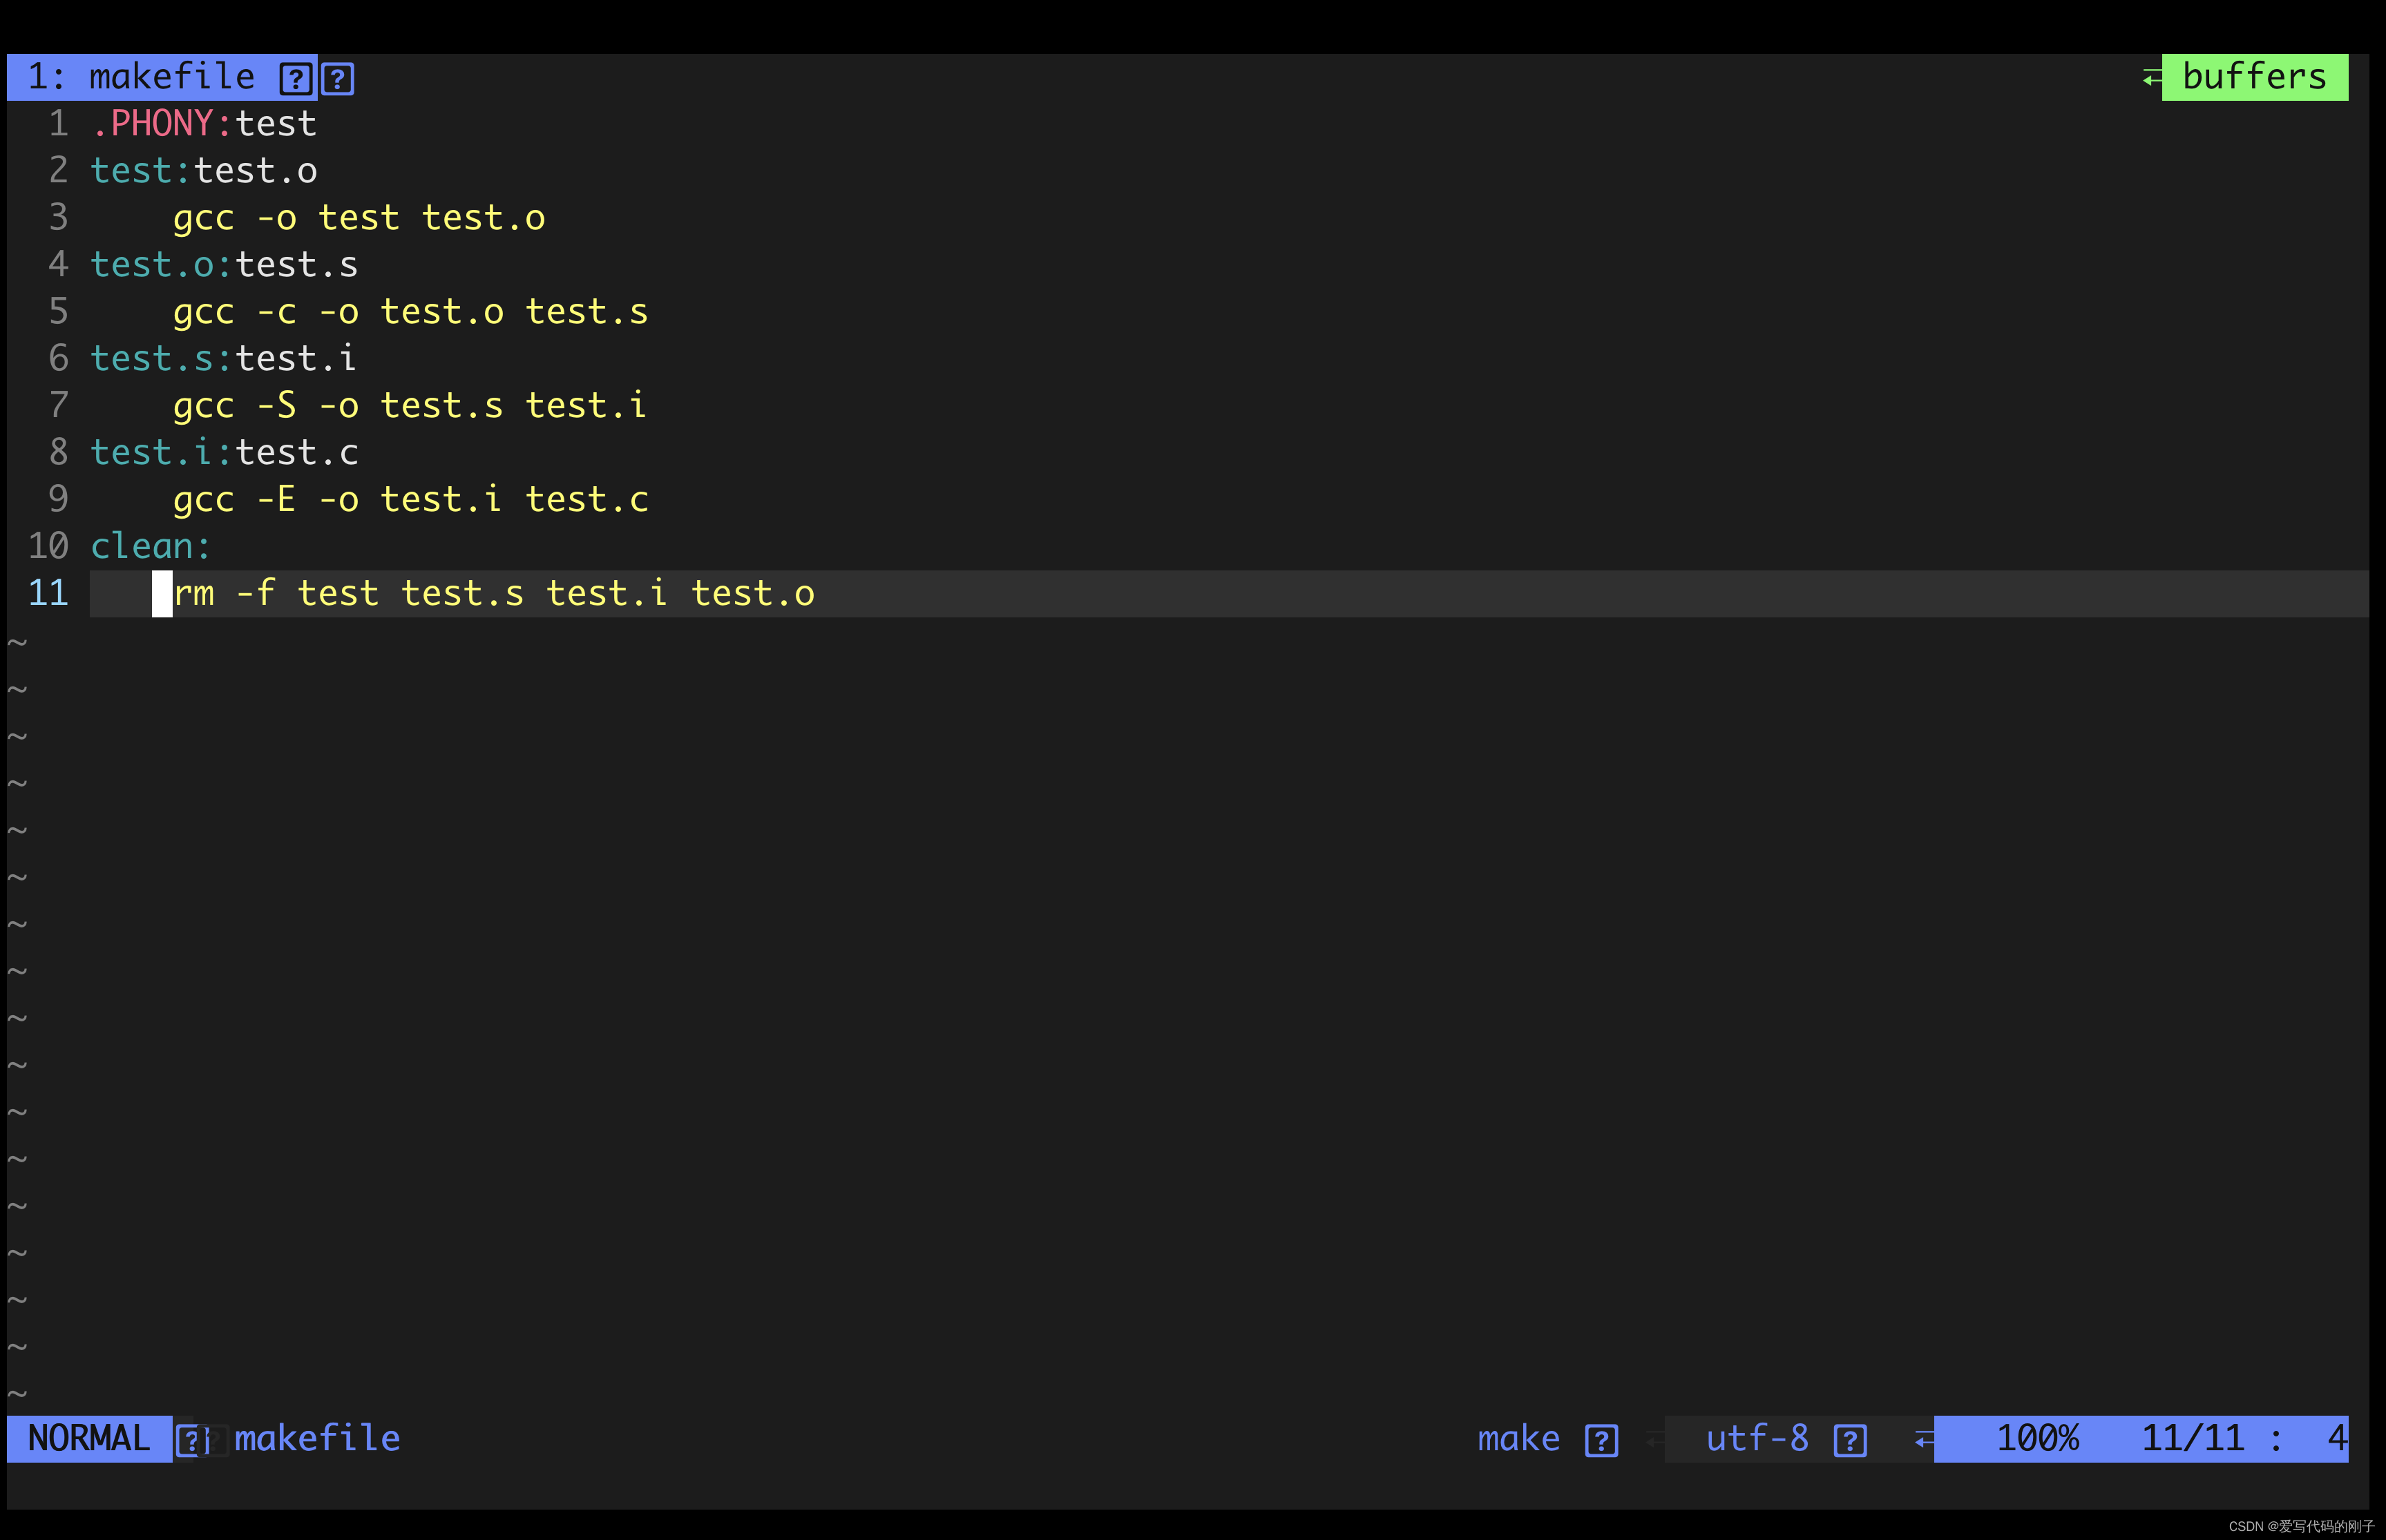Screen dimensions: 2386x1540
Task: Click the buffers label at top right
Action: pos(2254,77)
